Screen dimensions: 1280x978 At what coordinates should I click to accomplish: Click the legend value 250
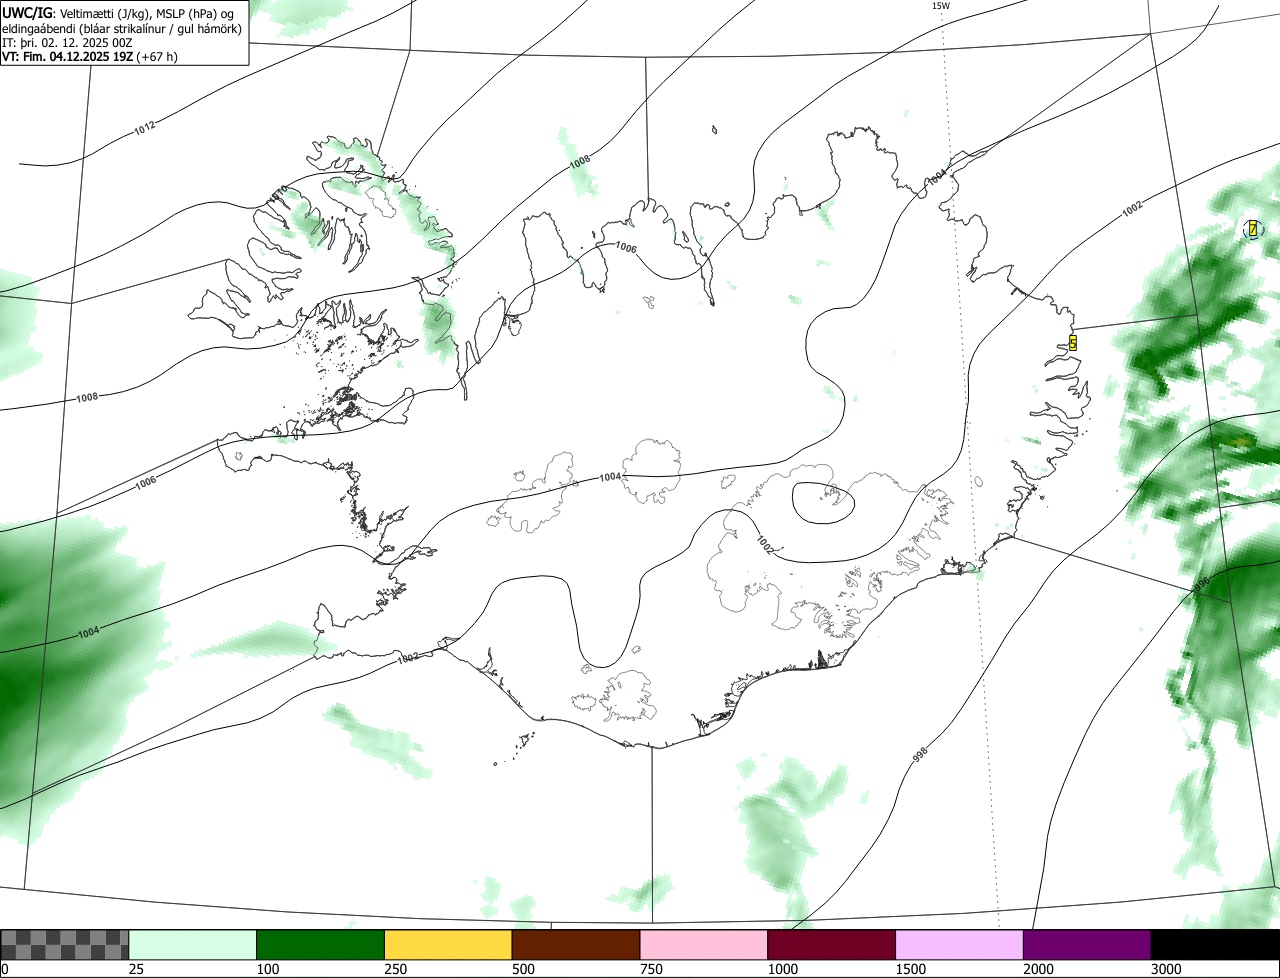pos(395,969)
